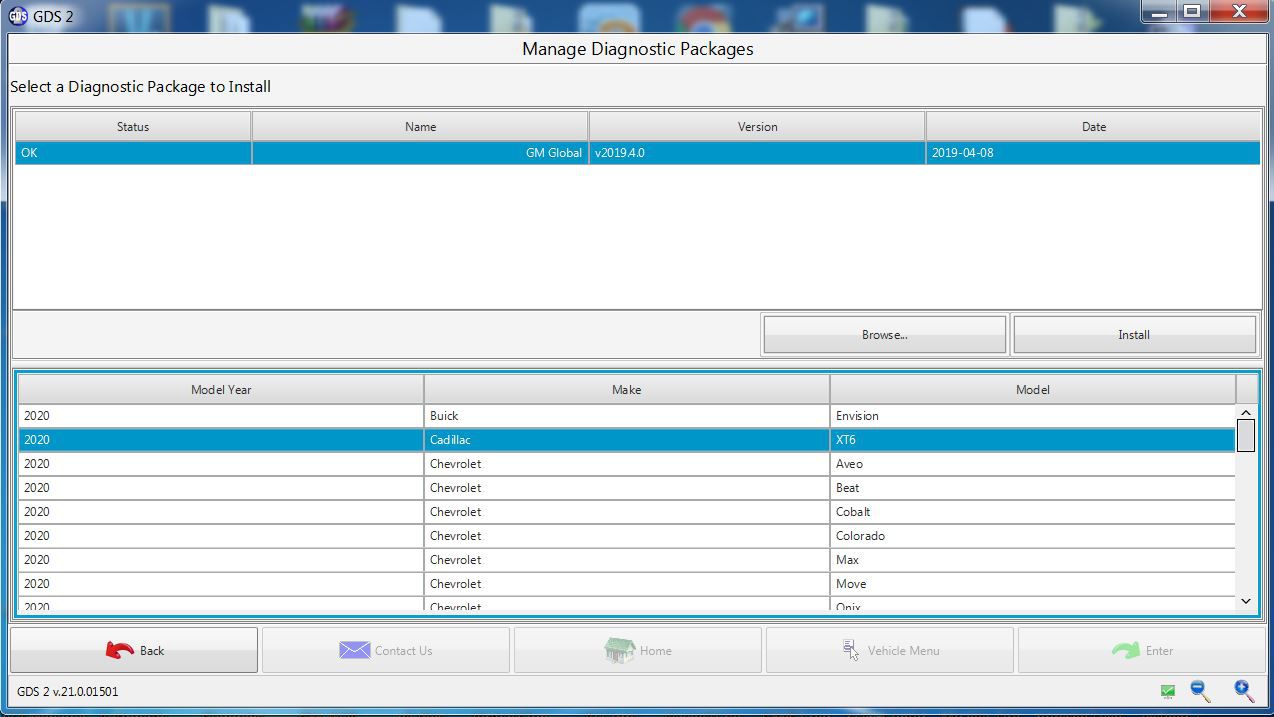This screenshot has width=1274, height=717.
Task: Click the GDS 2 title bar logo
Action: [x=17, y=15]
